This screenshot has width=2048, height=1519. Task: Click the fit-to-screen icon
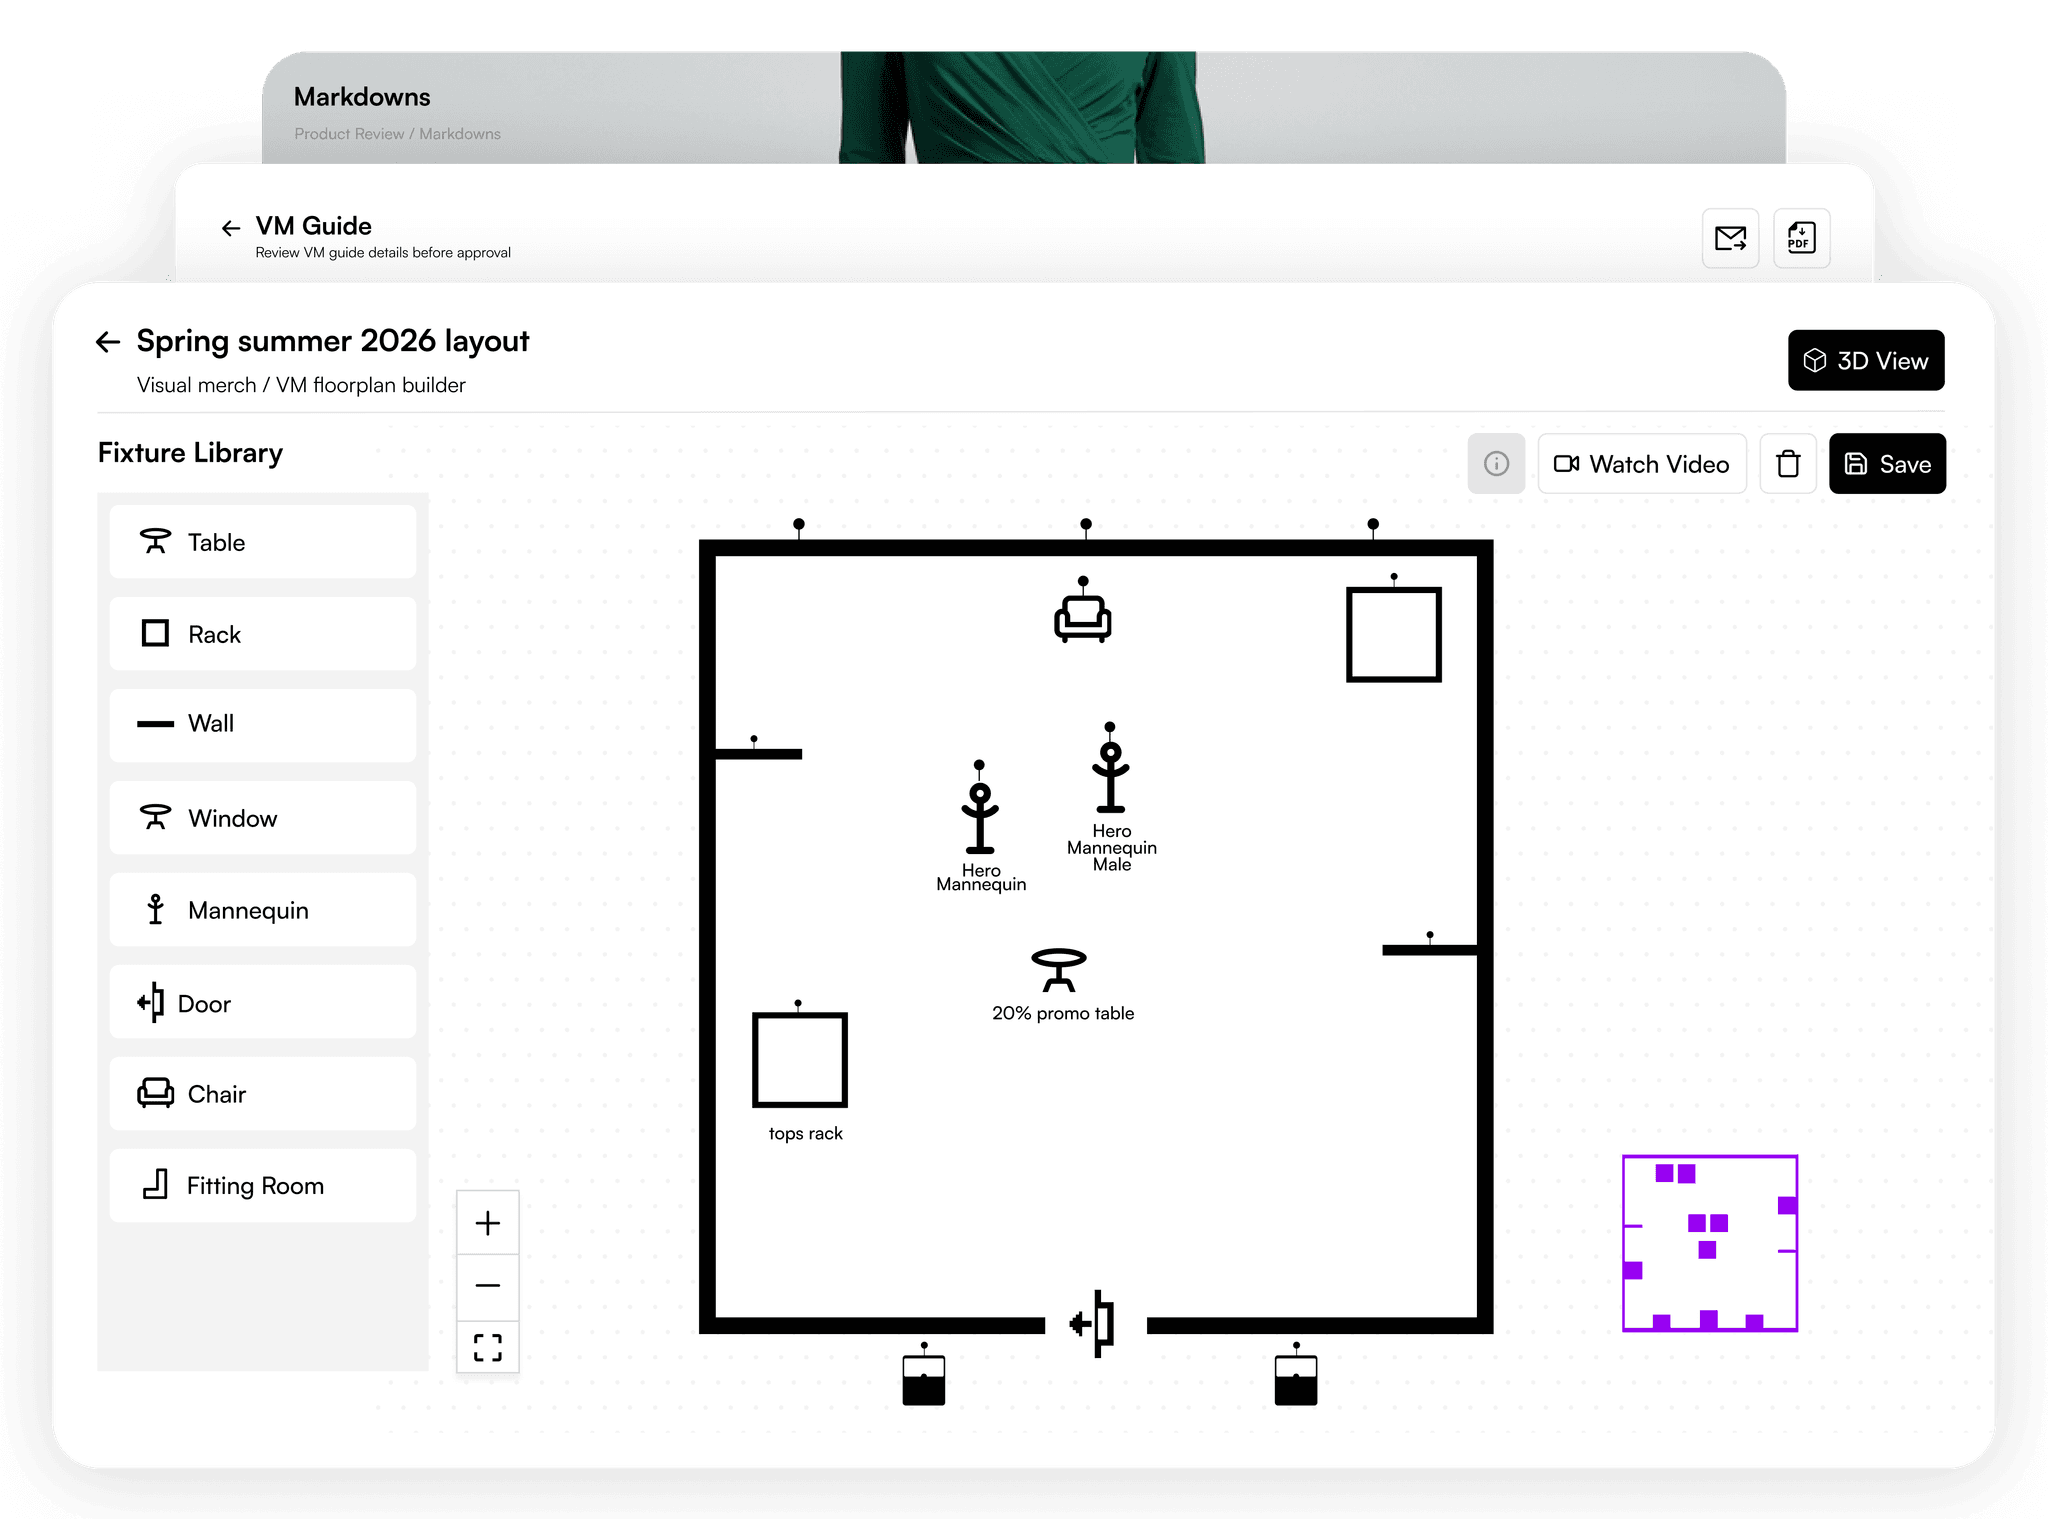pyautogui.click(x=487, y=1347)
